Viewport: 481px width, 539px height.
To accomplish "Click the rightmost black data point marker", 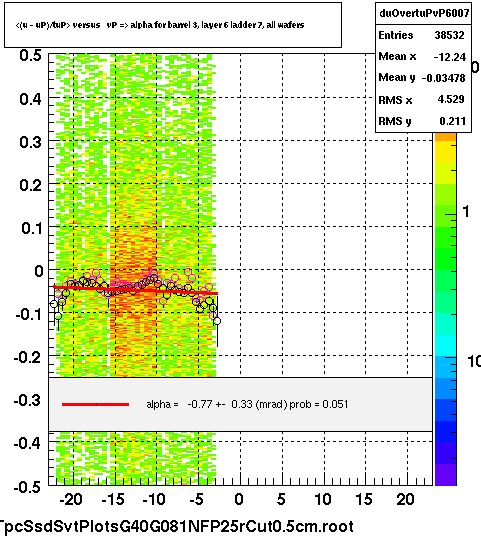I will coord(217,321).
